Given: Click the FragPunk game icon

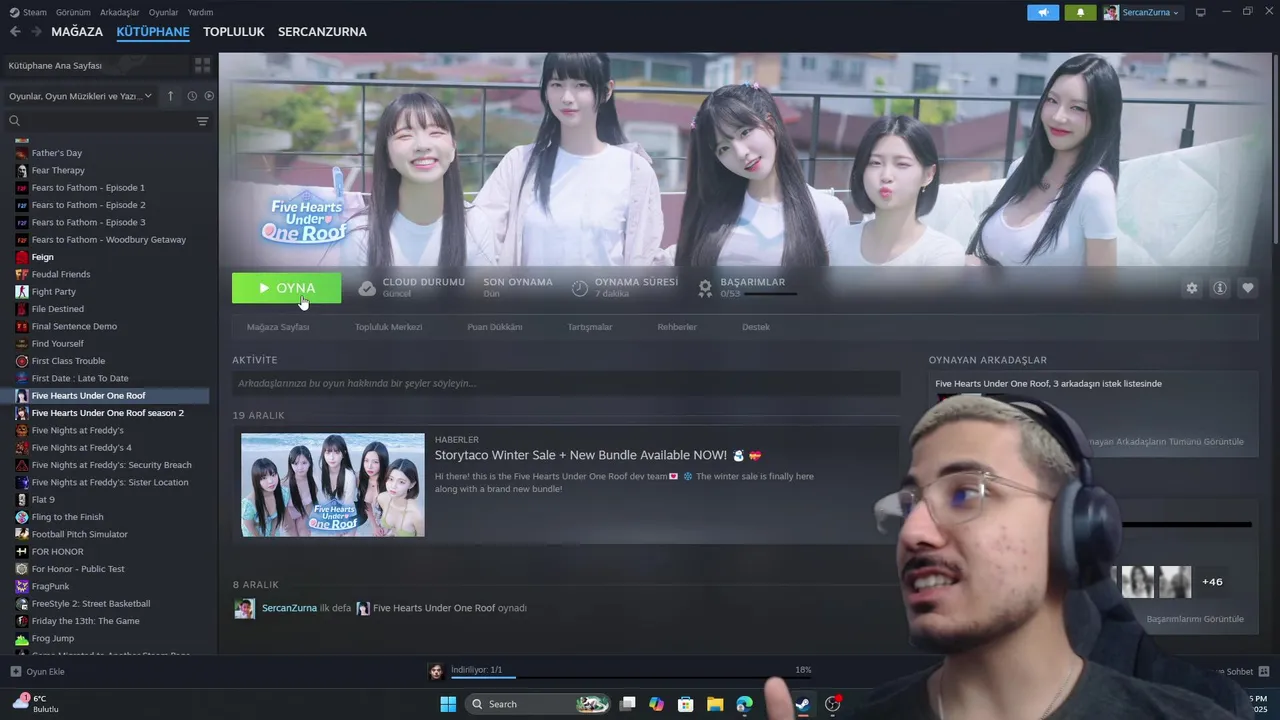Looking at the screenshot, I should point(22,586).
